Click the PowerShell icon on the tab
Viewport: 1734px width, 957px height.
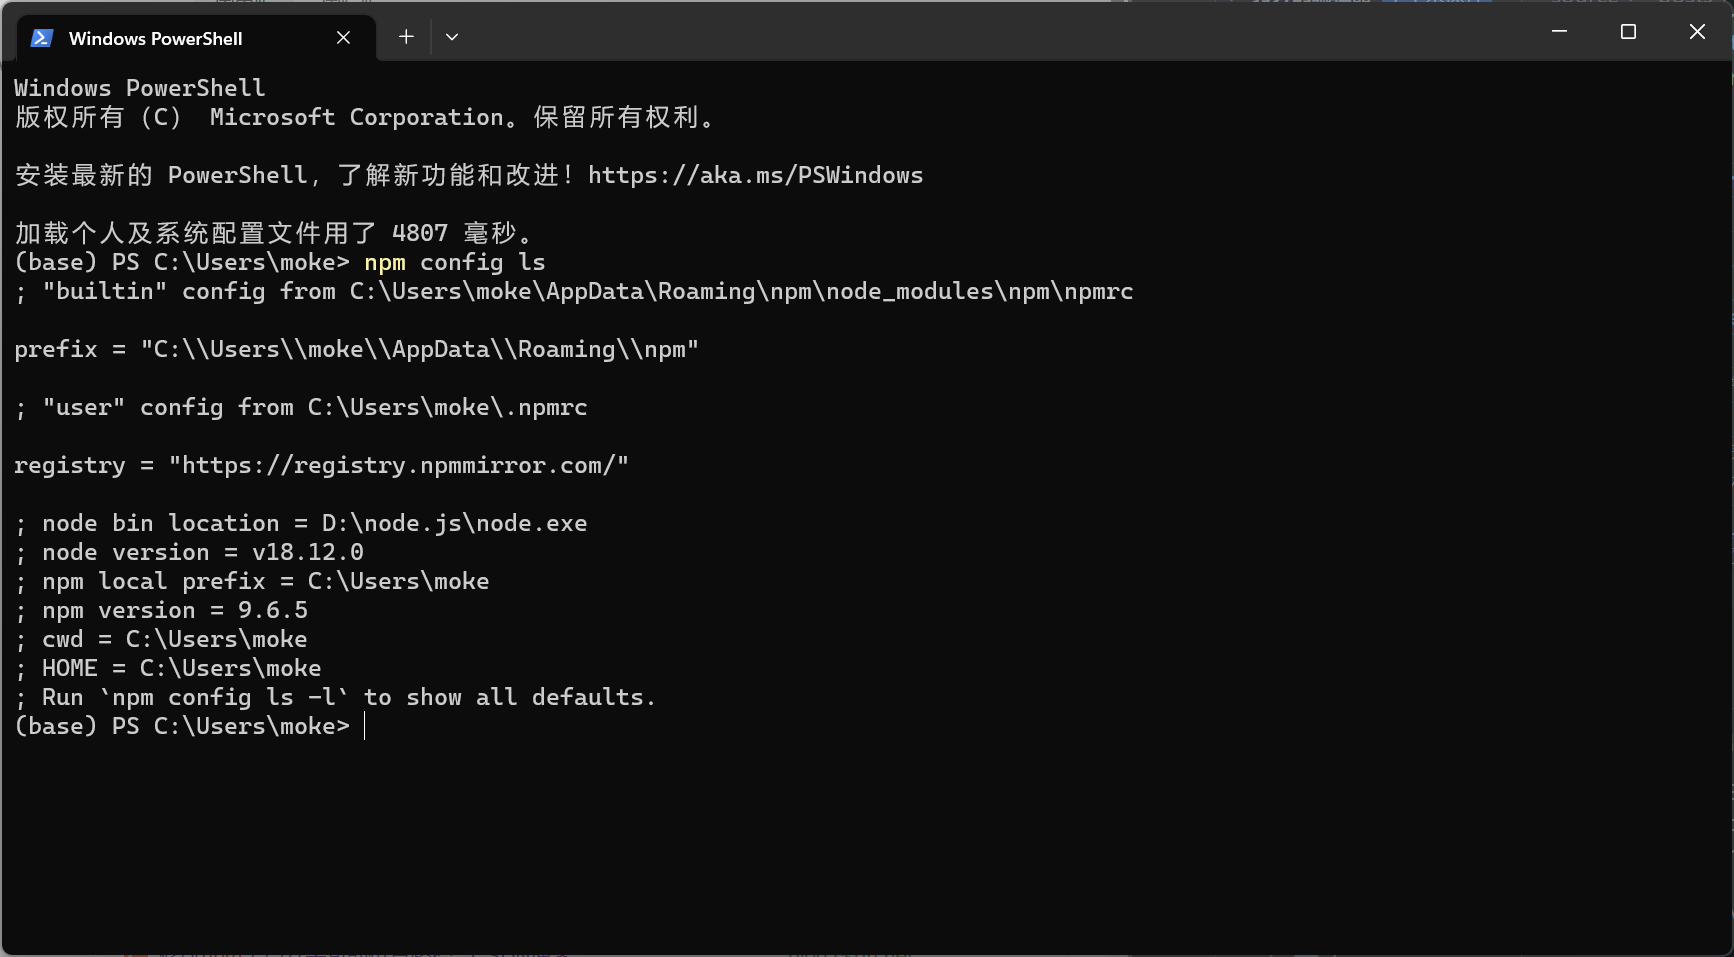pyautogui.click(x=41, y=38)
